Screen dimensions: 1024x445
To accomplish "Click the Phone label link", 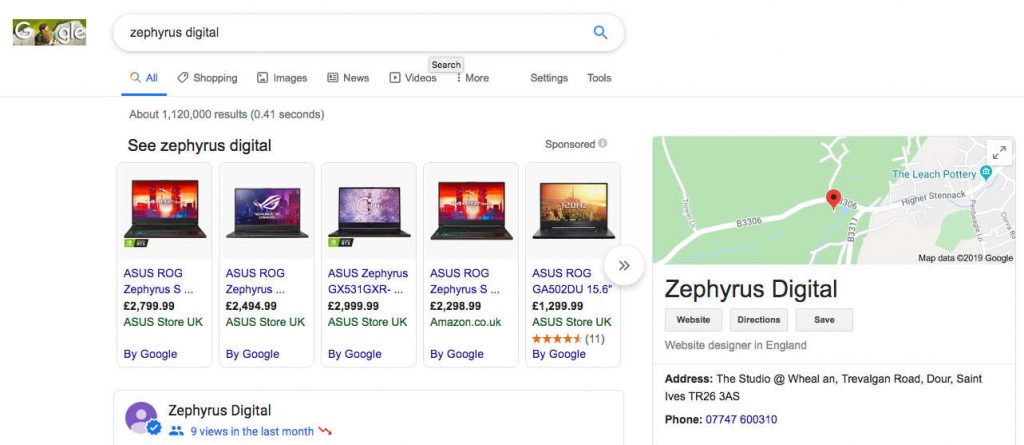I will [682, 420].
